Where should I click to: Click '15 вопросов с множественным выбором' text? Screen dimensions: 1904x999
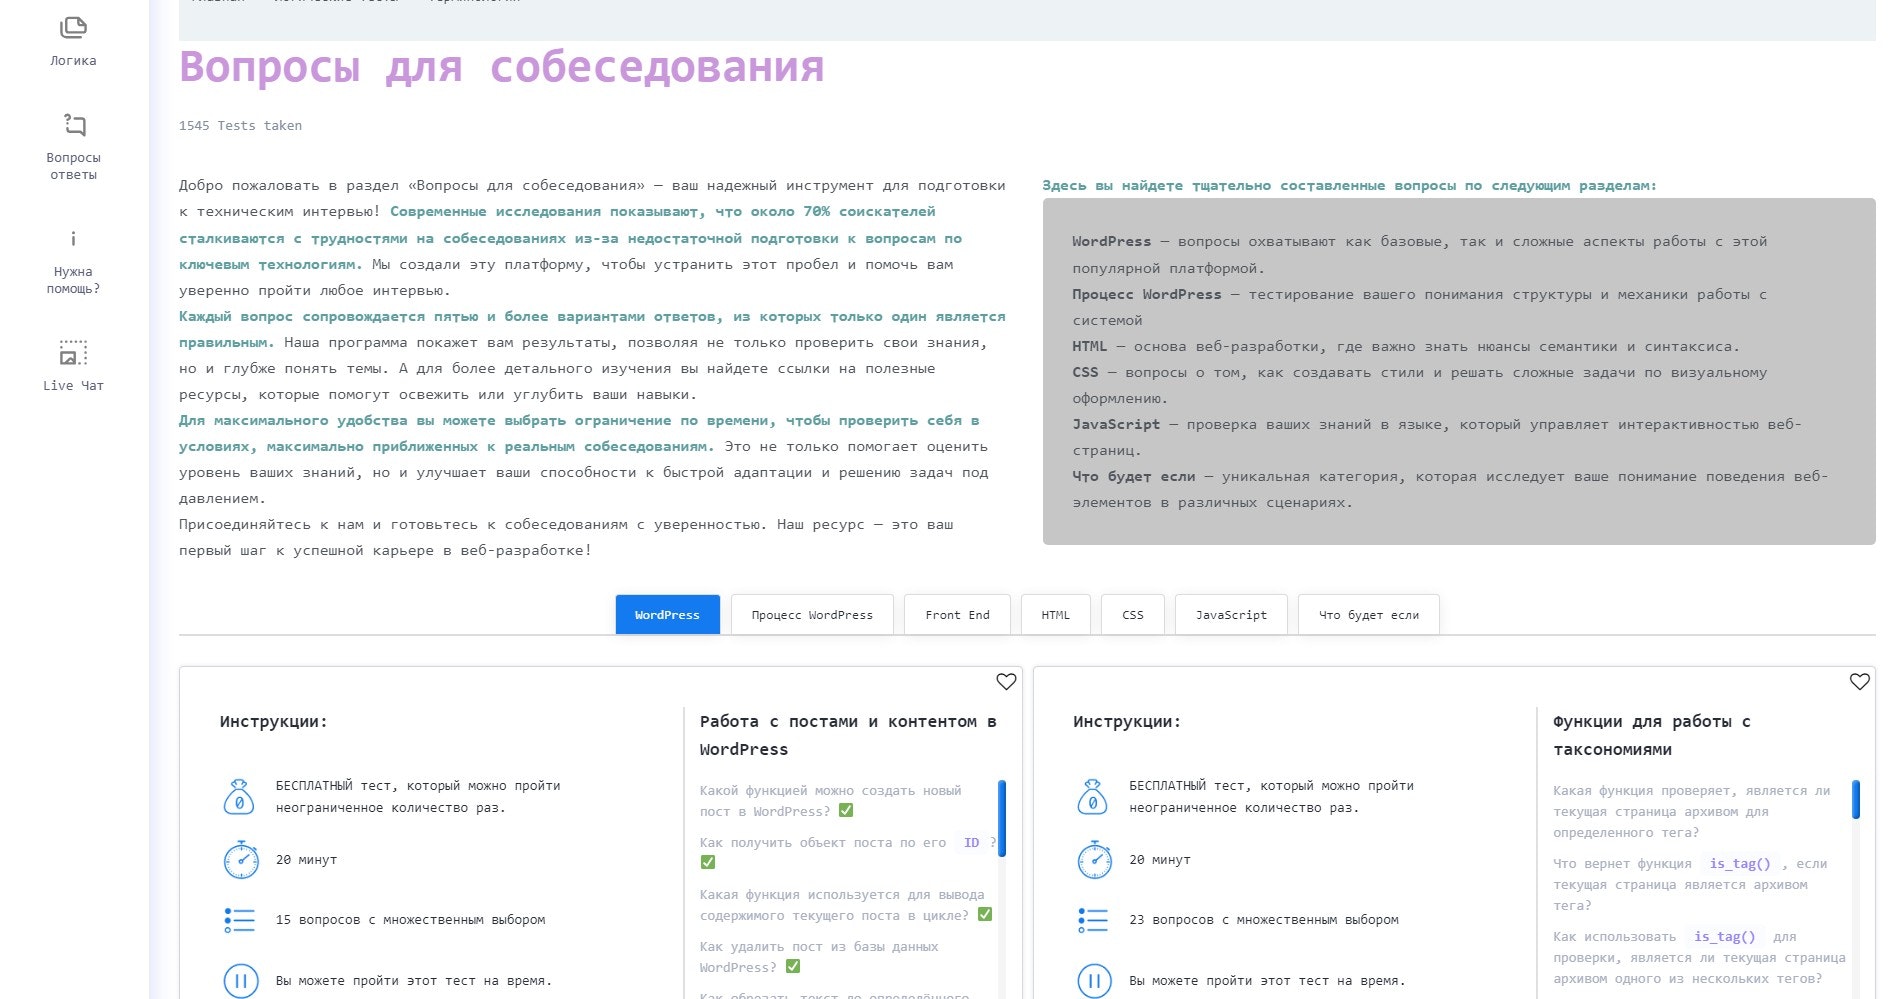point(410,920)
